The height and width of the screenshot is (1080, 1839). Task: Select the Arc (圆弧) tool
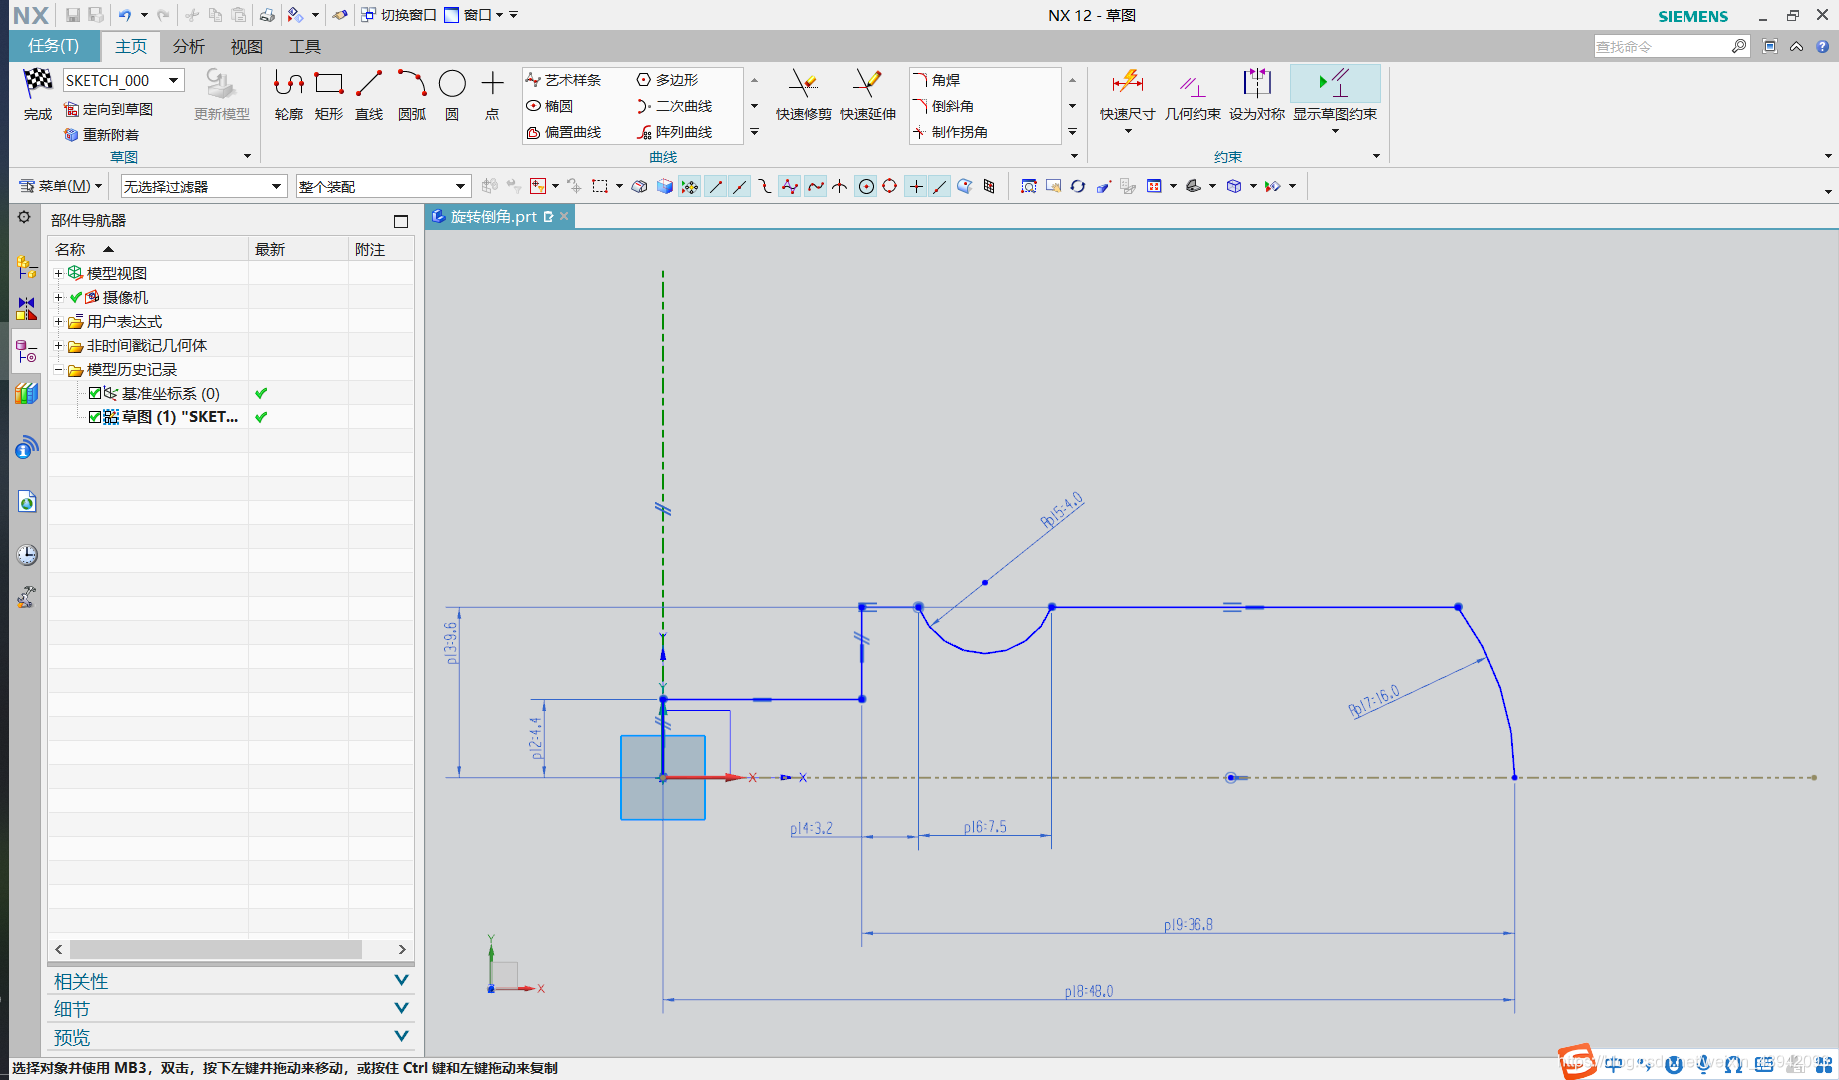[x=412, y=95]
